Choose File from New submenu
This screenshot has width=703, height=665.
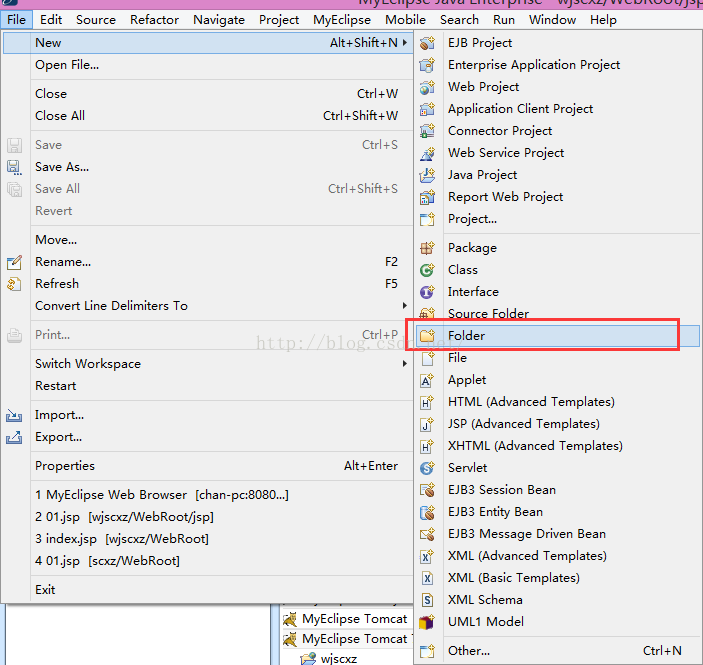557,358
